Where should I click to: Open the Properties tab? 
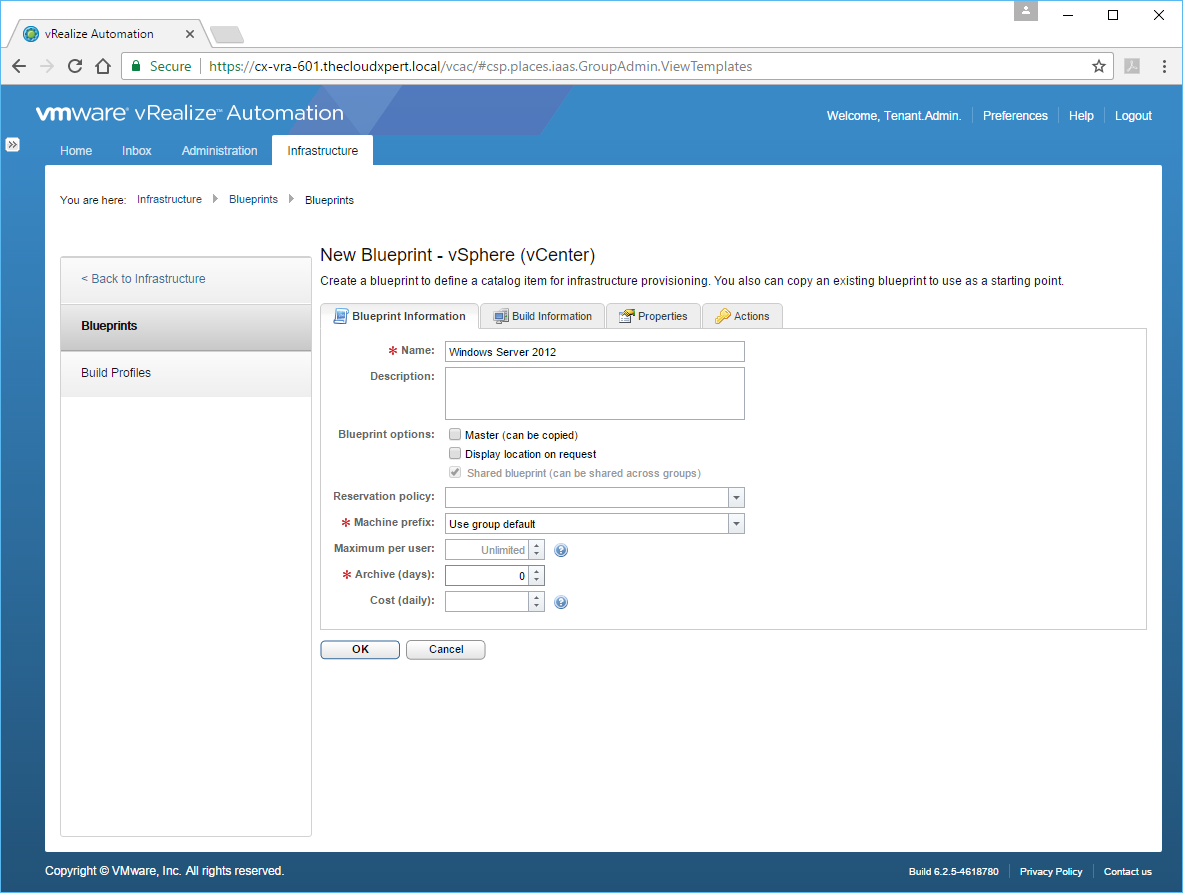653,316
